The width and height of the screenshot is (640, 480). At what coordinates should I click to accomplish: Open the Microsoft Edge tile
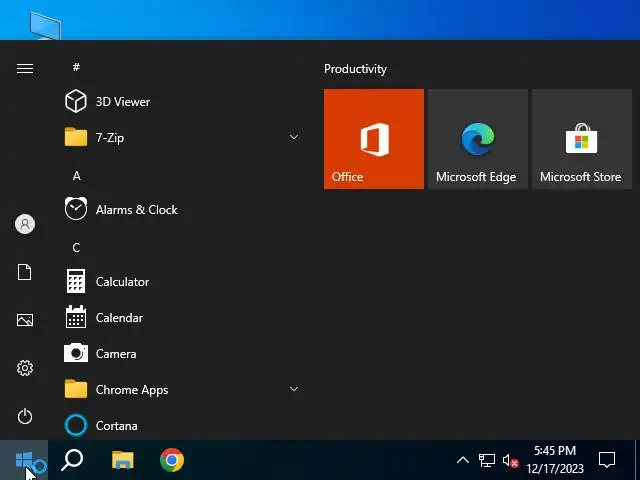pos(478,139)
